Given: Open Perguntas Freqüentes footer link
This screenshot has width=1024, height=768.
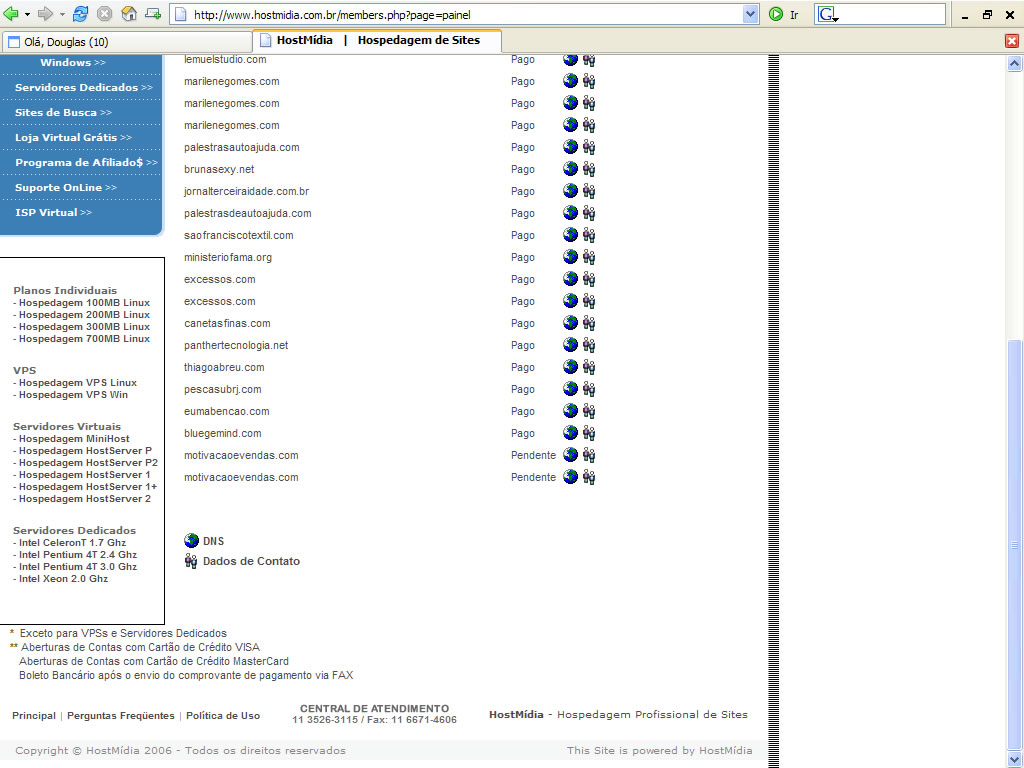Looking at the screenshot, I should tap(121, 716).
